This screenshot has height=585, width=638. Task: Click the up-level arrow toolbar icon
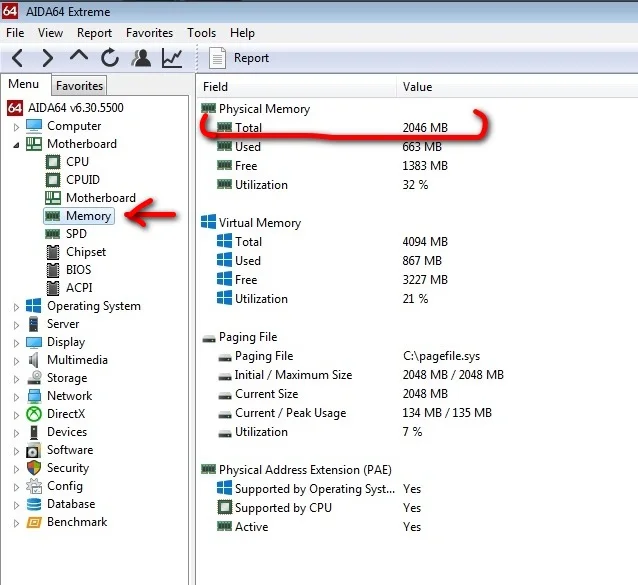[x=79, y=56]
